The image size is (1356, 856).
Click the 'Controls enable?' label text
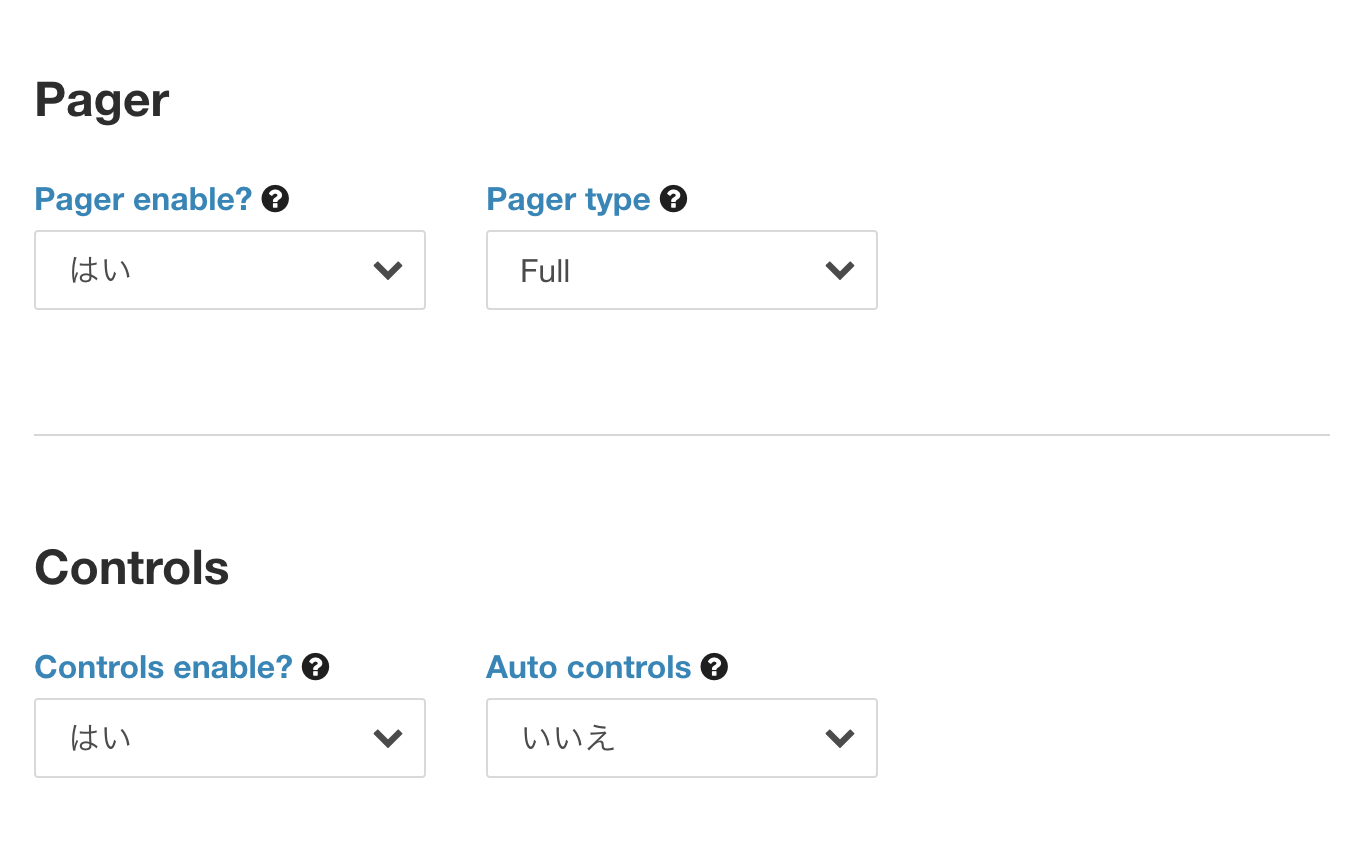tap(163, 667)
